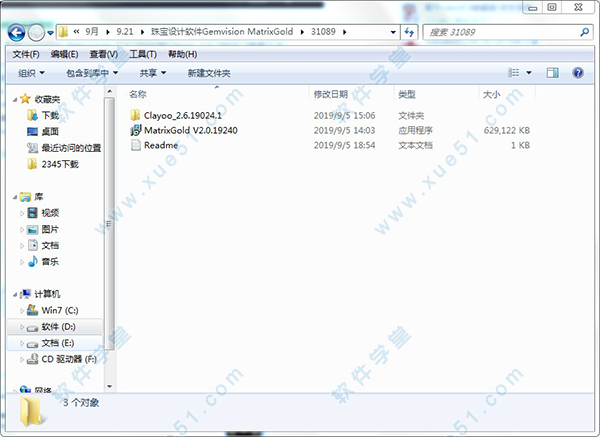This screenshot has width=600, height=437.
Task: Open the 编辑(E) menu
Action: tap(64, 54)
